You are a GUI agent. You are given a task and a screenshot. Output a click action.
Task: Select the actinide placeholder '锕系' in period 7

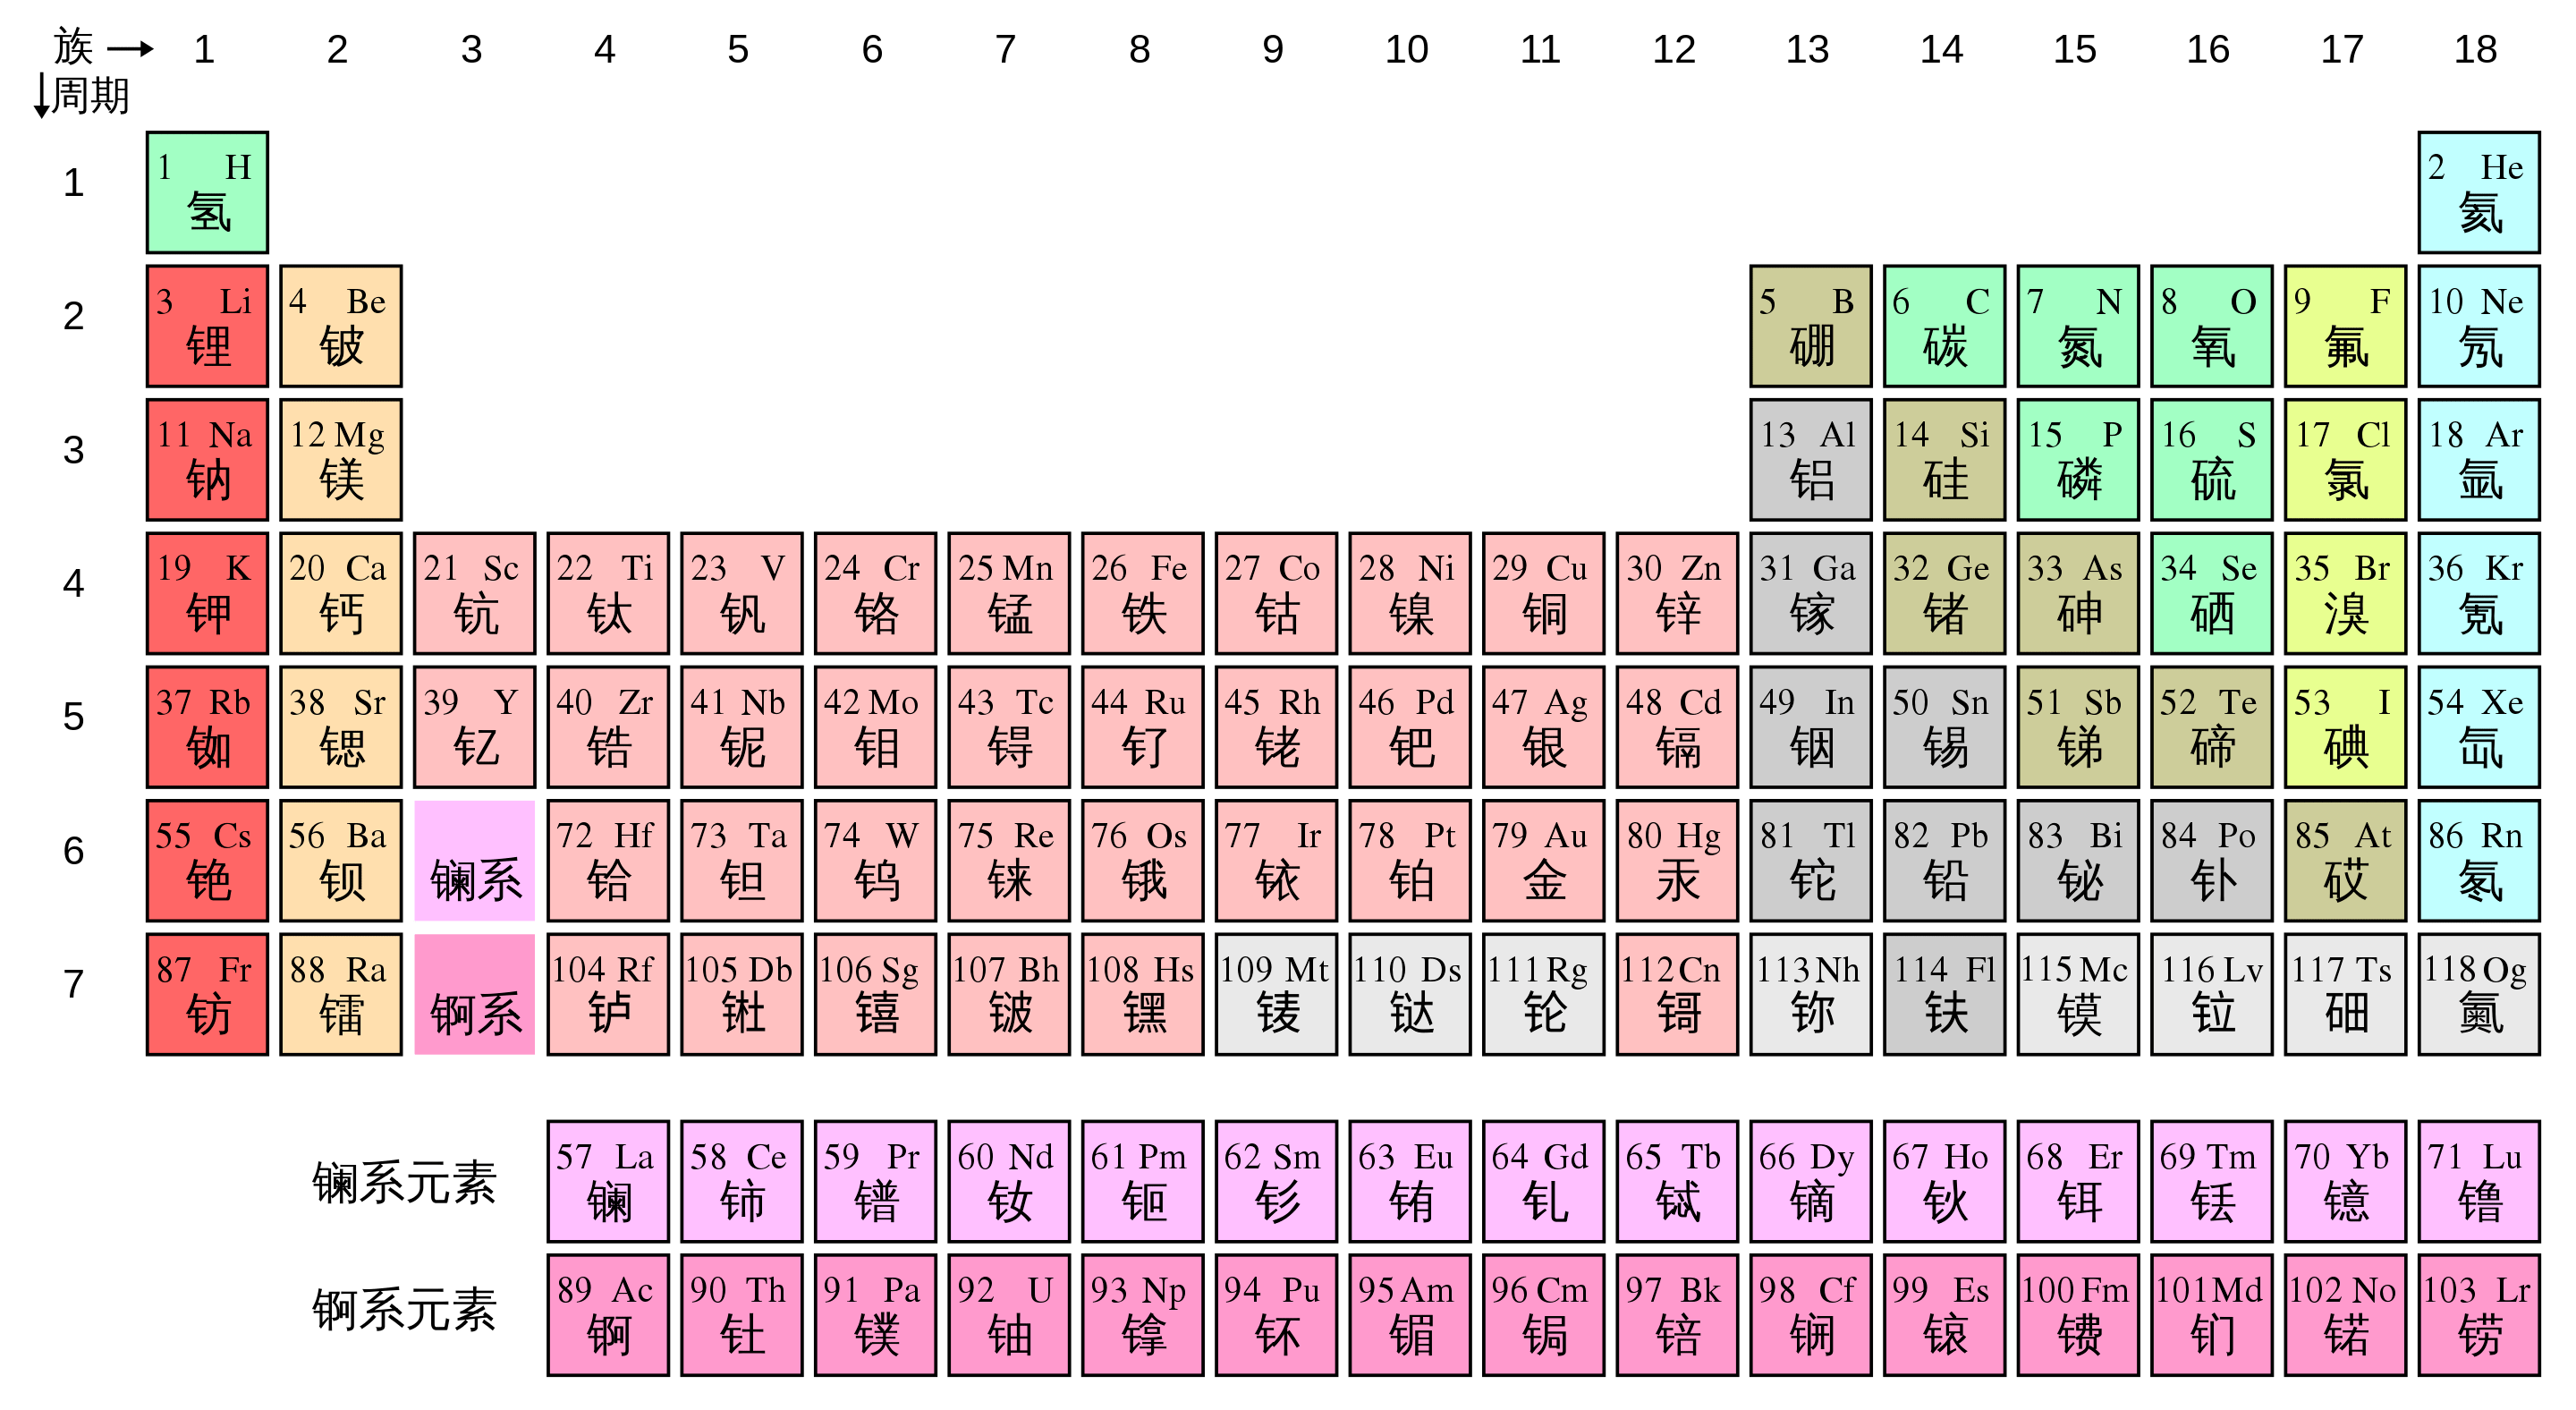pyautogui.click(x=474, y=994)
